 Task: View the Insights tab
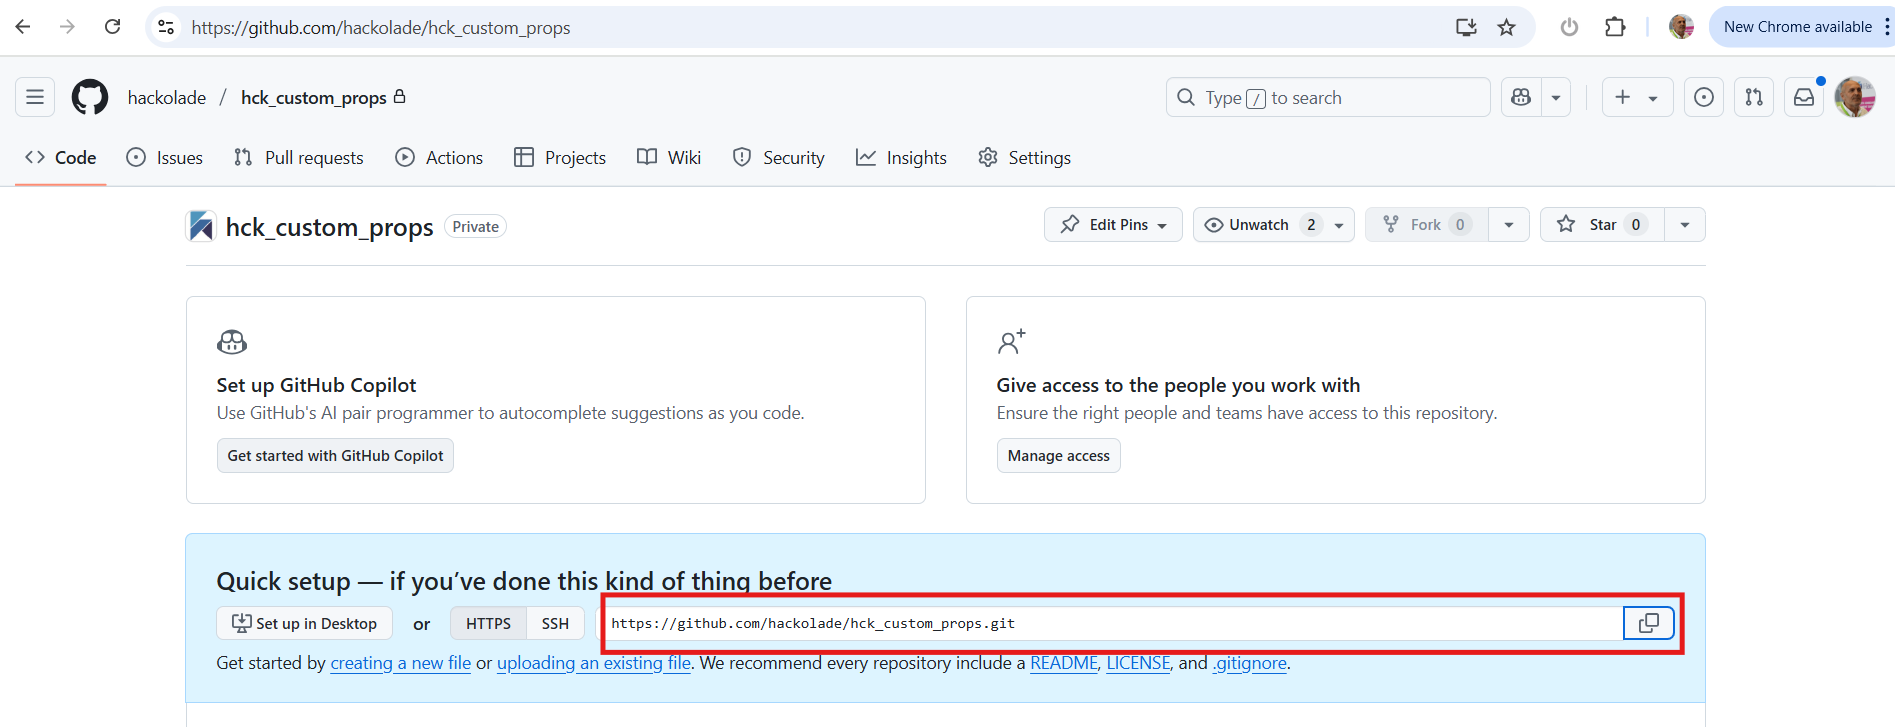(901, 157)
